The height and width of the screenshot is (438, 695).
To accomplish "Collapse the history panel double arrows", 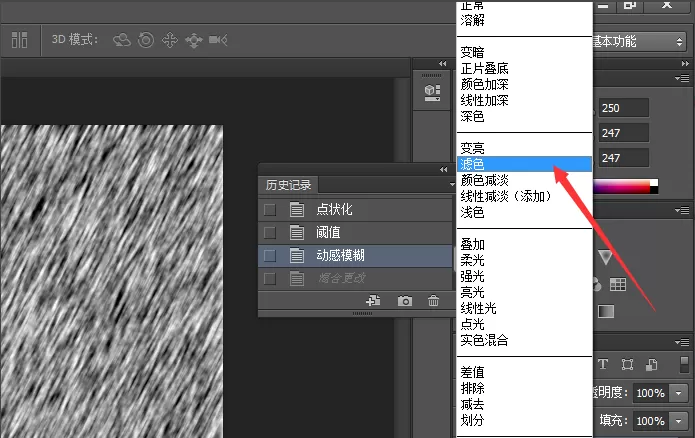I will [443, 169].
